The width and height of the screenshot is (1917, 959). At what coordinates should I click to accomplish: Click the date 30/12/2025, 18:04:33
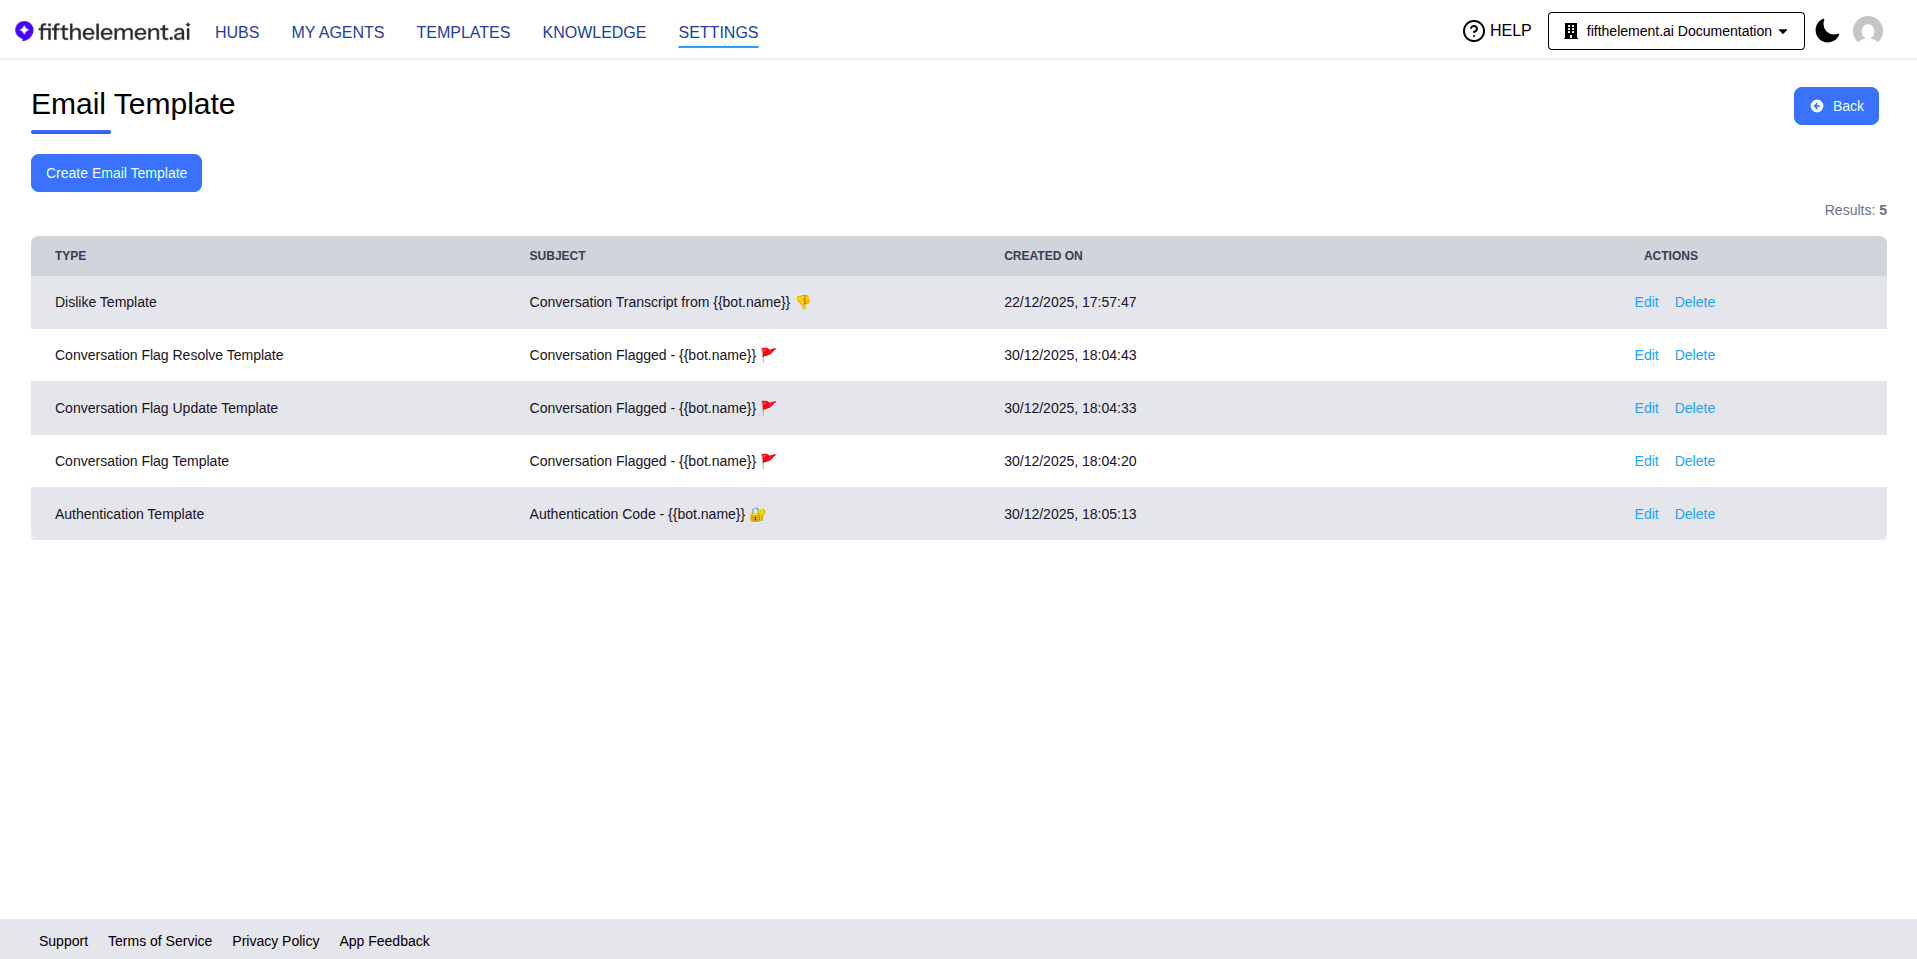tap(1070, 408)
